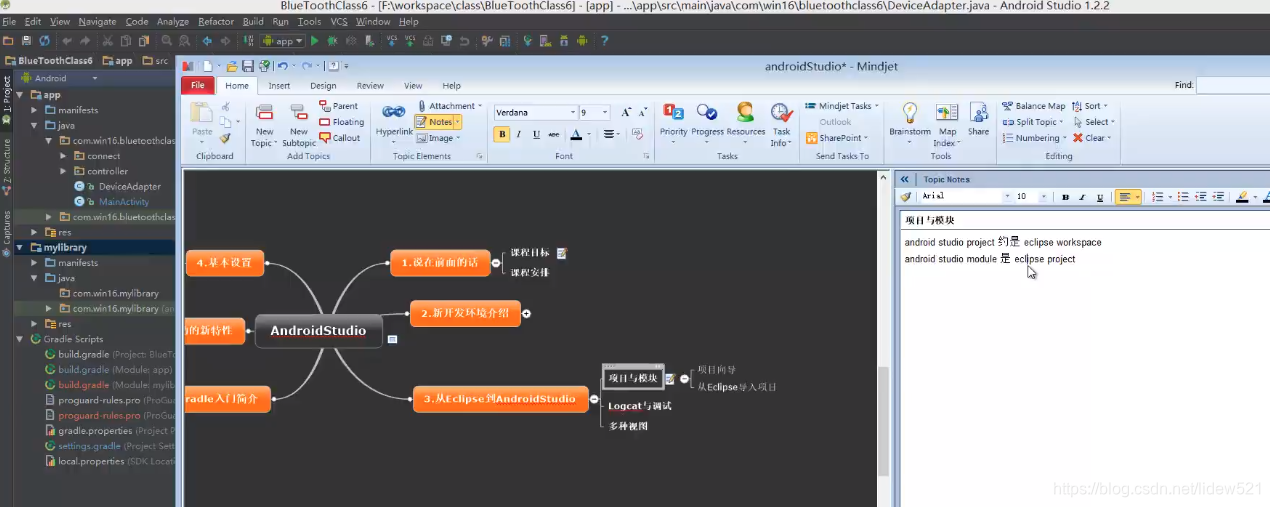
Task: Switch to the Review ribbon tab
Action: (370, 86)
